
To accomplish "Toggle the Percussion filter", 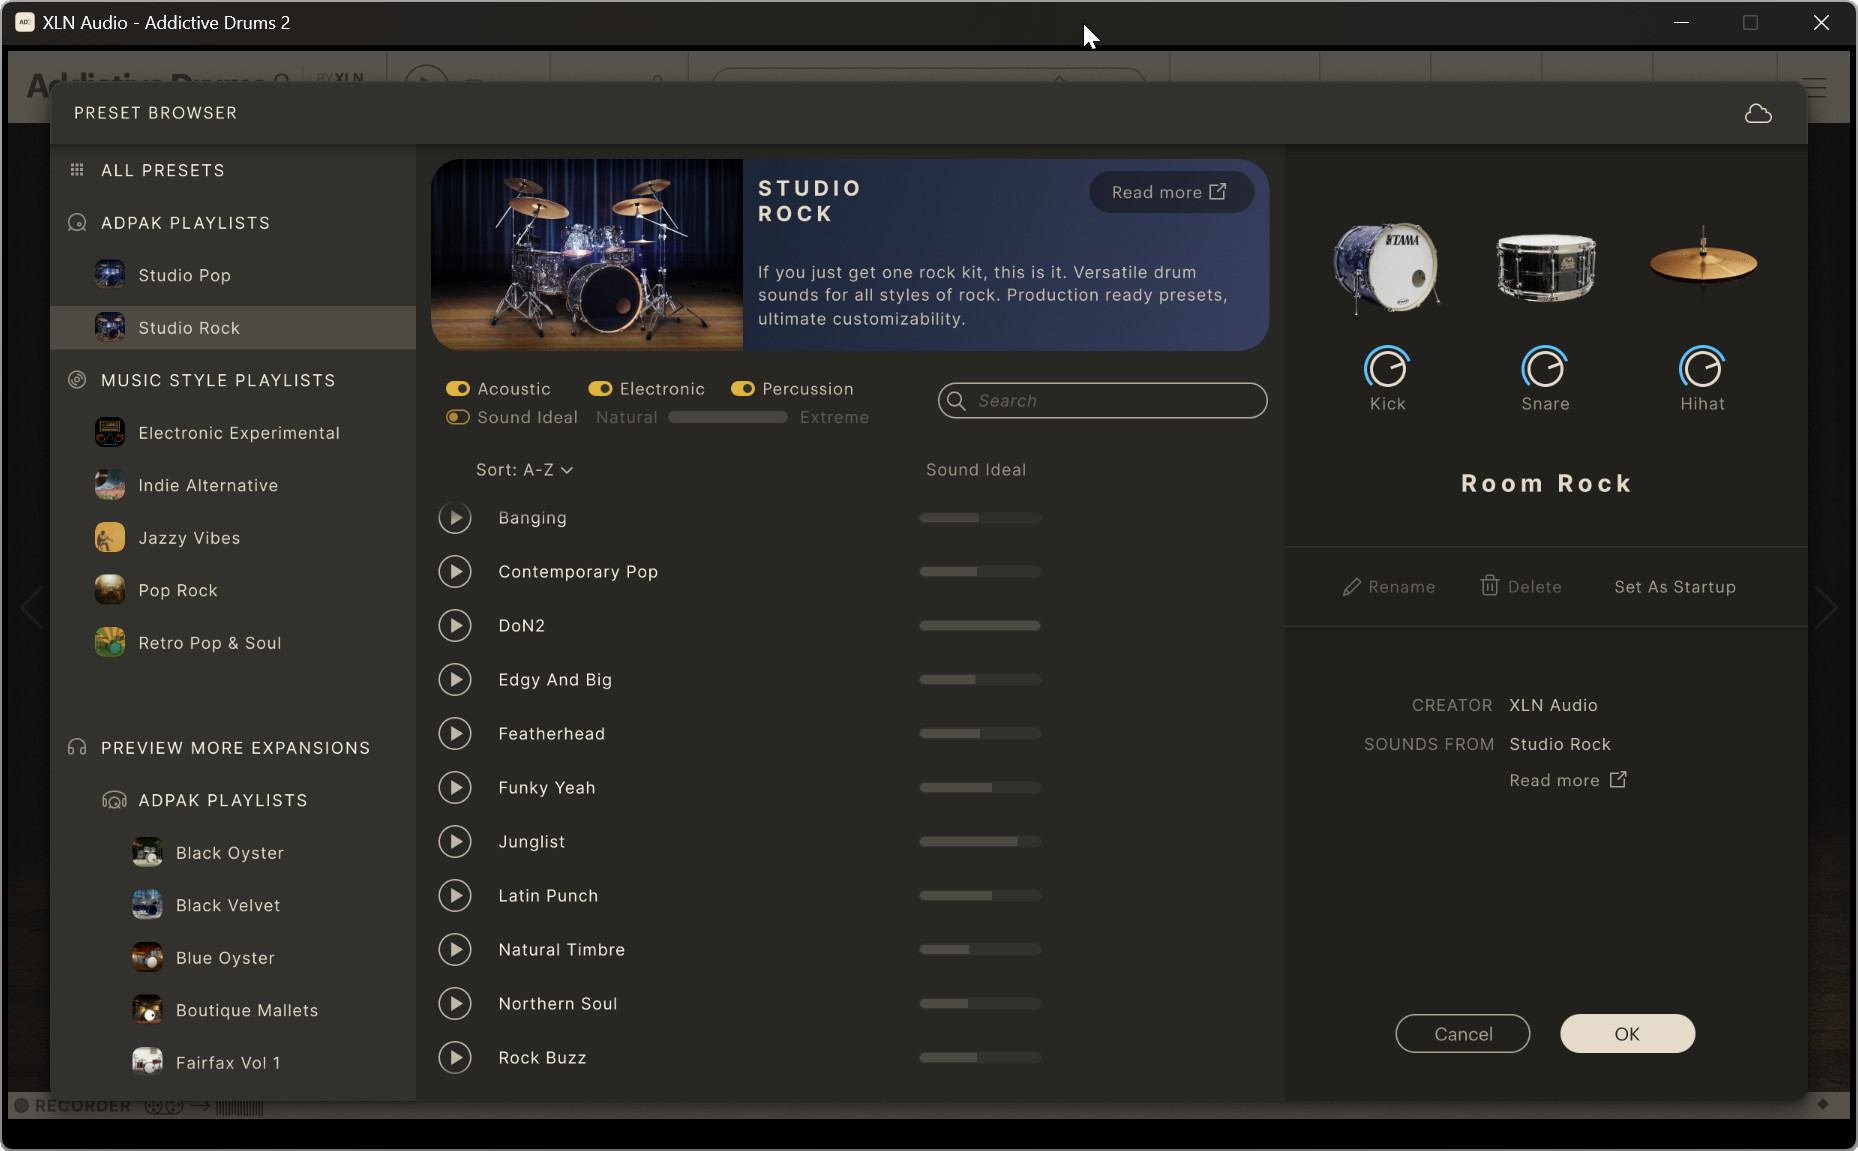I will 743,389.
